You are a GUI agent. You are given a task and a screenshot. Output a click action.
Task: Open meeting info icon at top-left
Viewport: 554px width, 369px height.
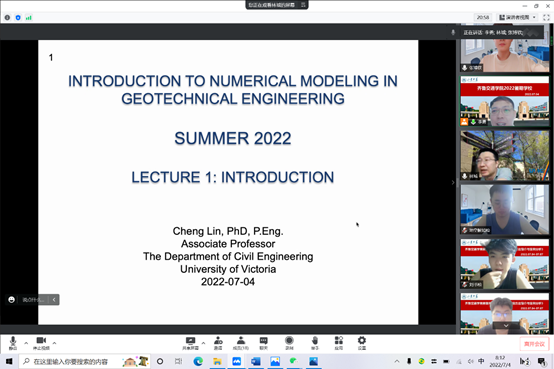coord(7,17)
